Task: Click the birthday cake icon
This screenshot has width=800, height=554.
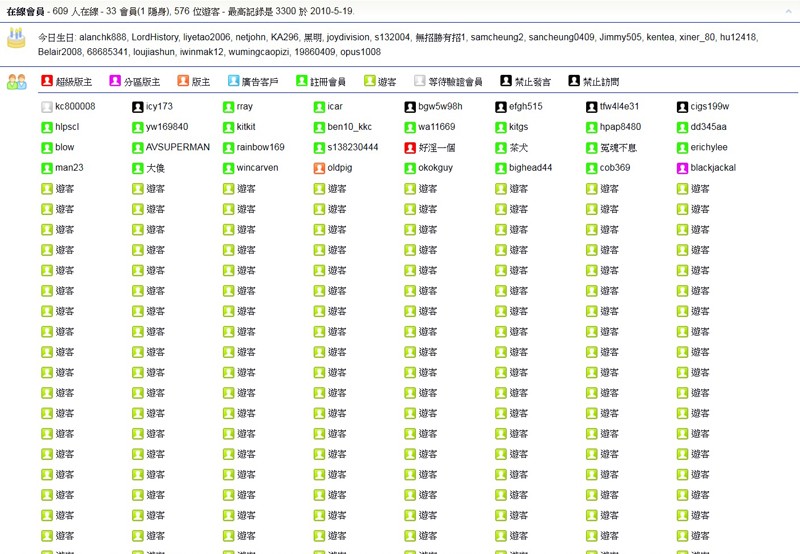Action: [16, 38]
